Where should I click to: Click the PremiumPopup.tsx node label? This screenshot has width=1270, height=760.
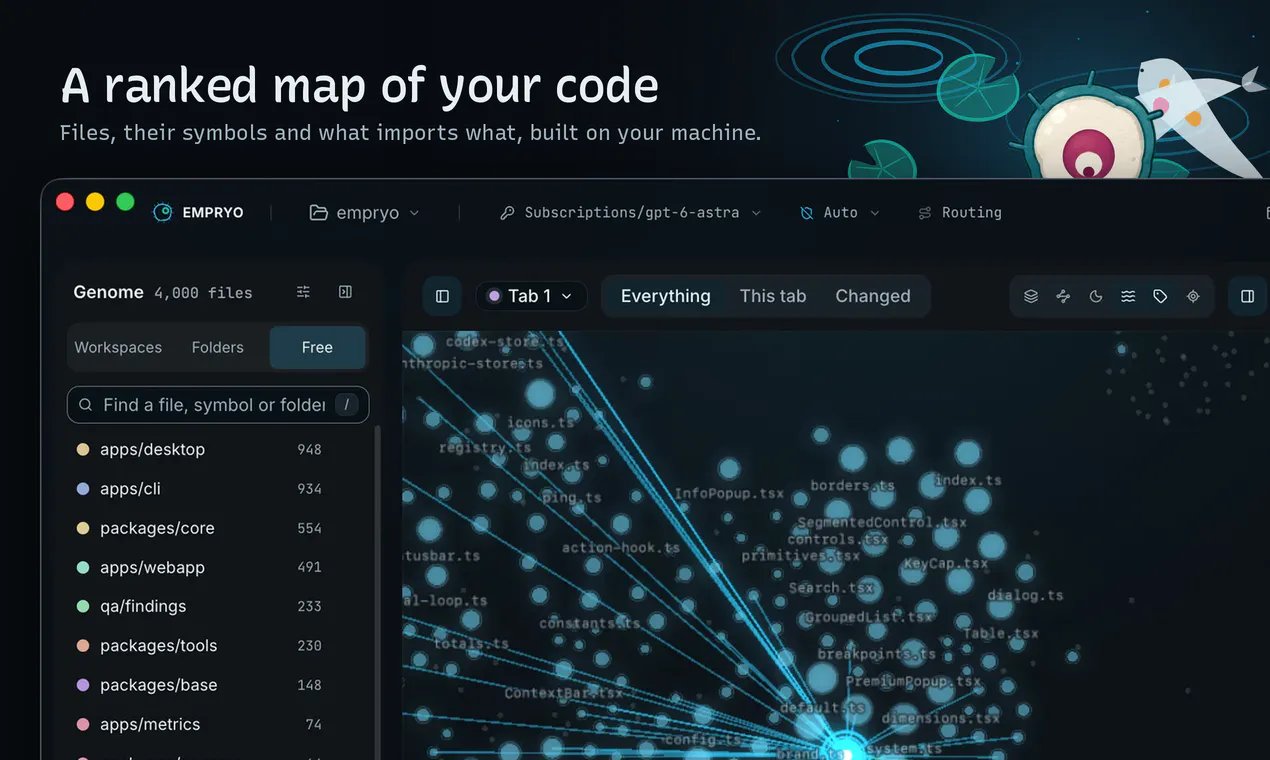pyautogui.click(x=913, y=681)
